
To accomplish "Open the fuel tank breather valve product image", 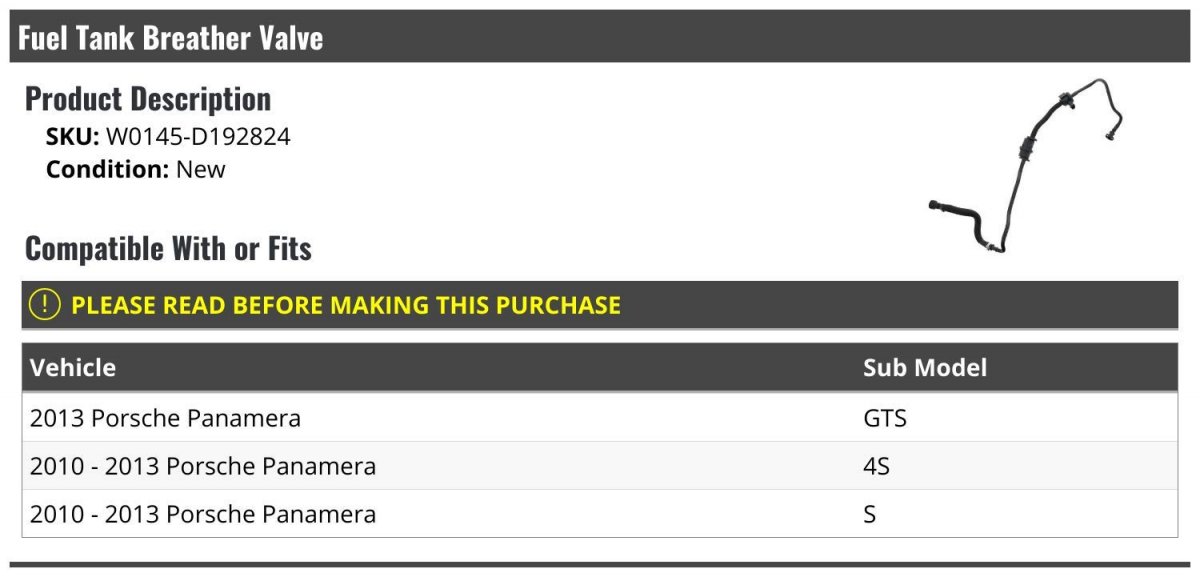I will point(1033,165).
